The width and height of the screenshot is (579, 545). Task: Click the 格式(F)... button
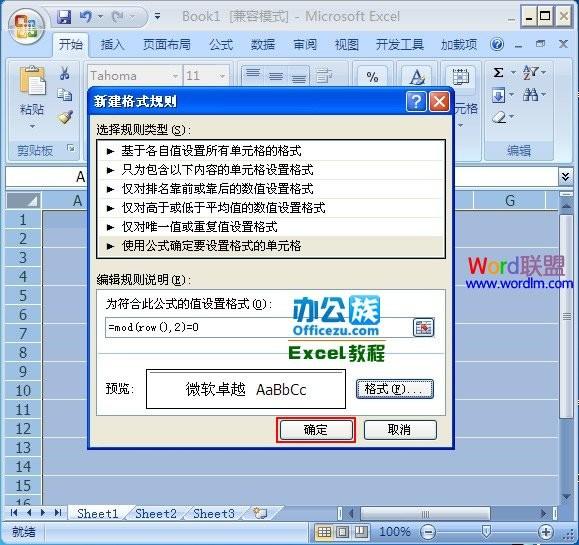[395, 389]
